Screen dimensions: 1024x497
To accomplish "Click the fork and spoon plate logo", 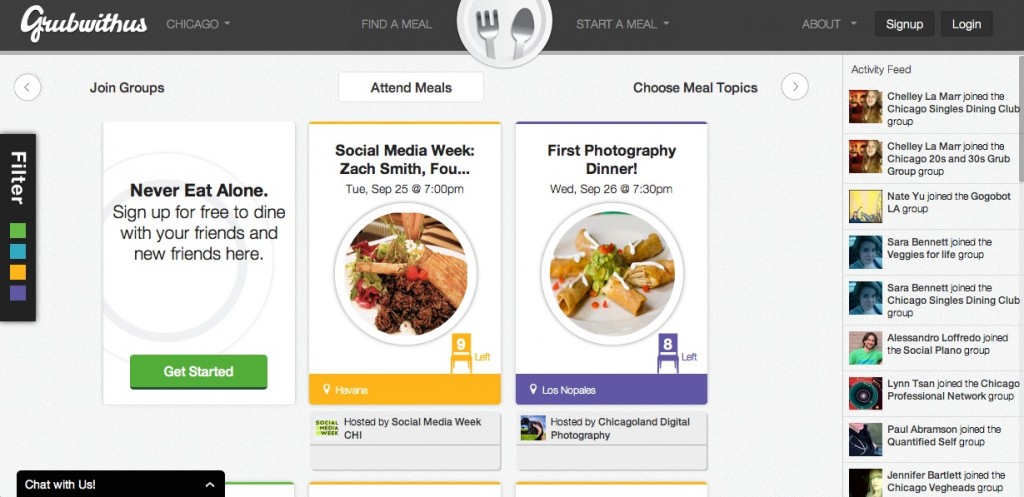I will (x=505, y=27).
